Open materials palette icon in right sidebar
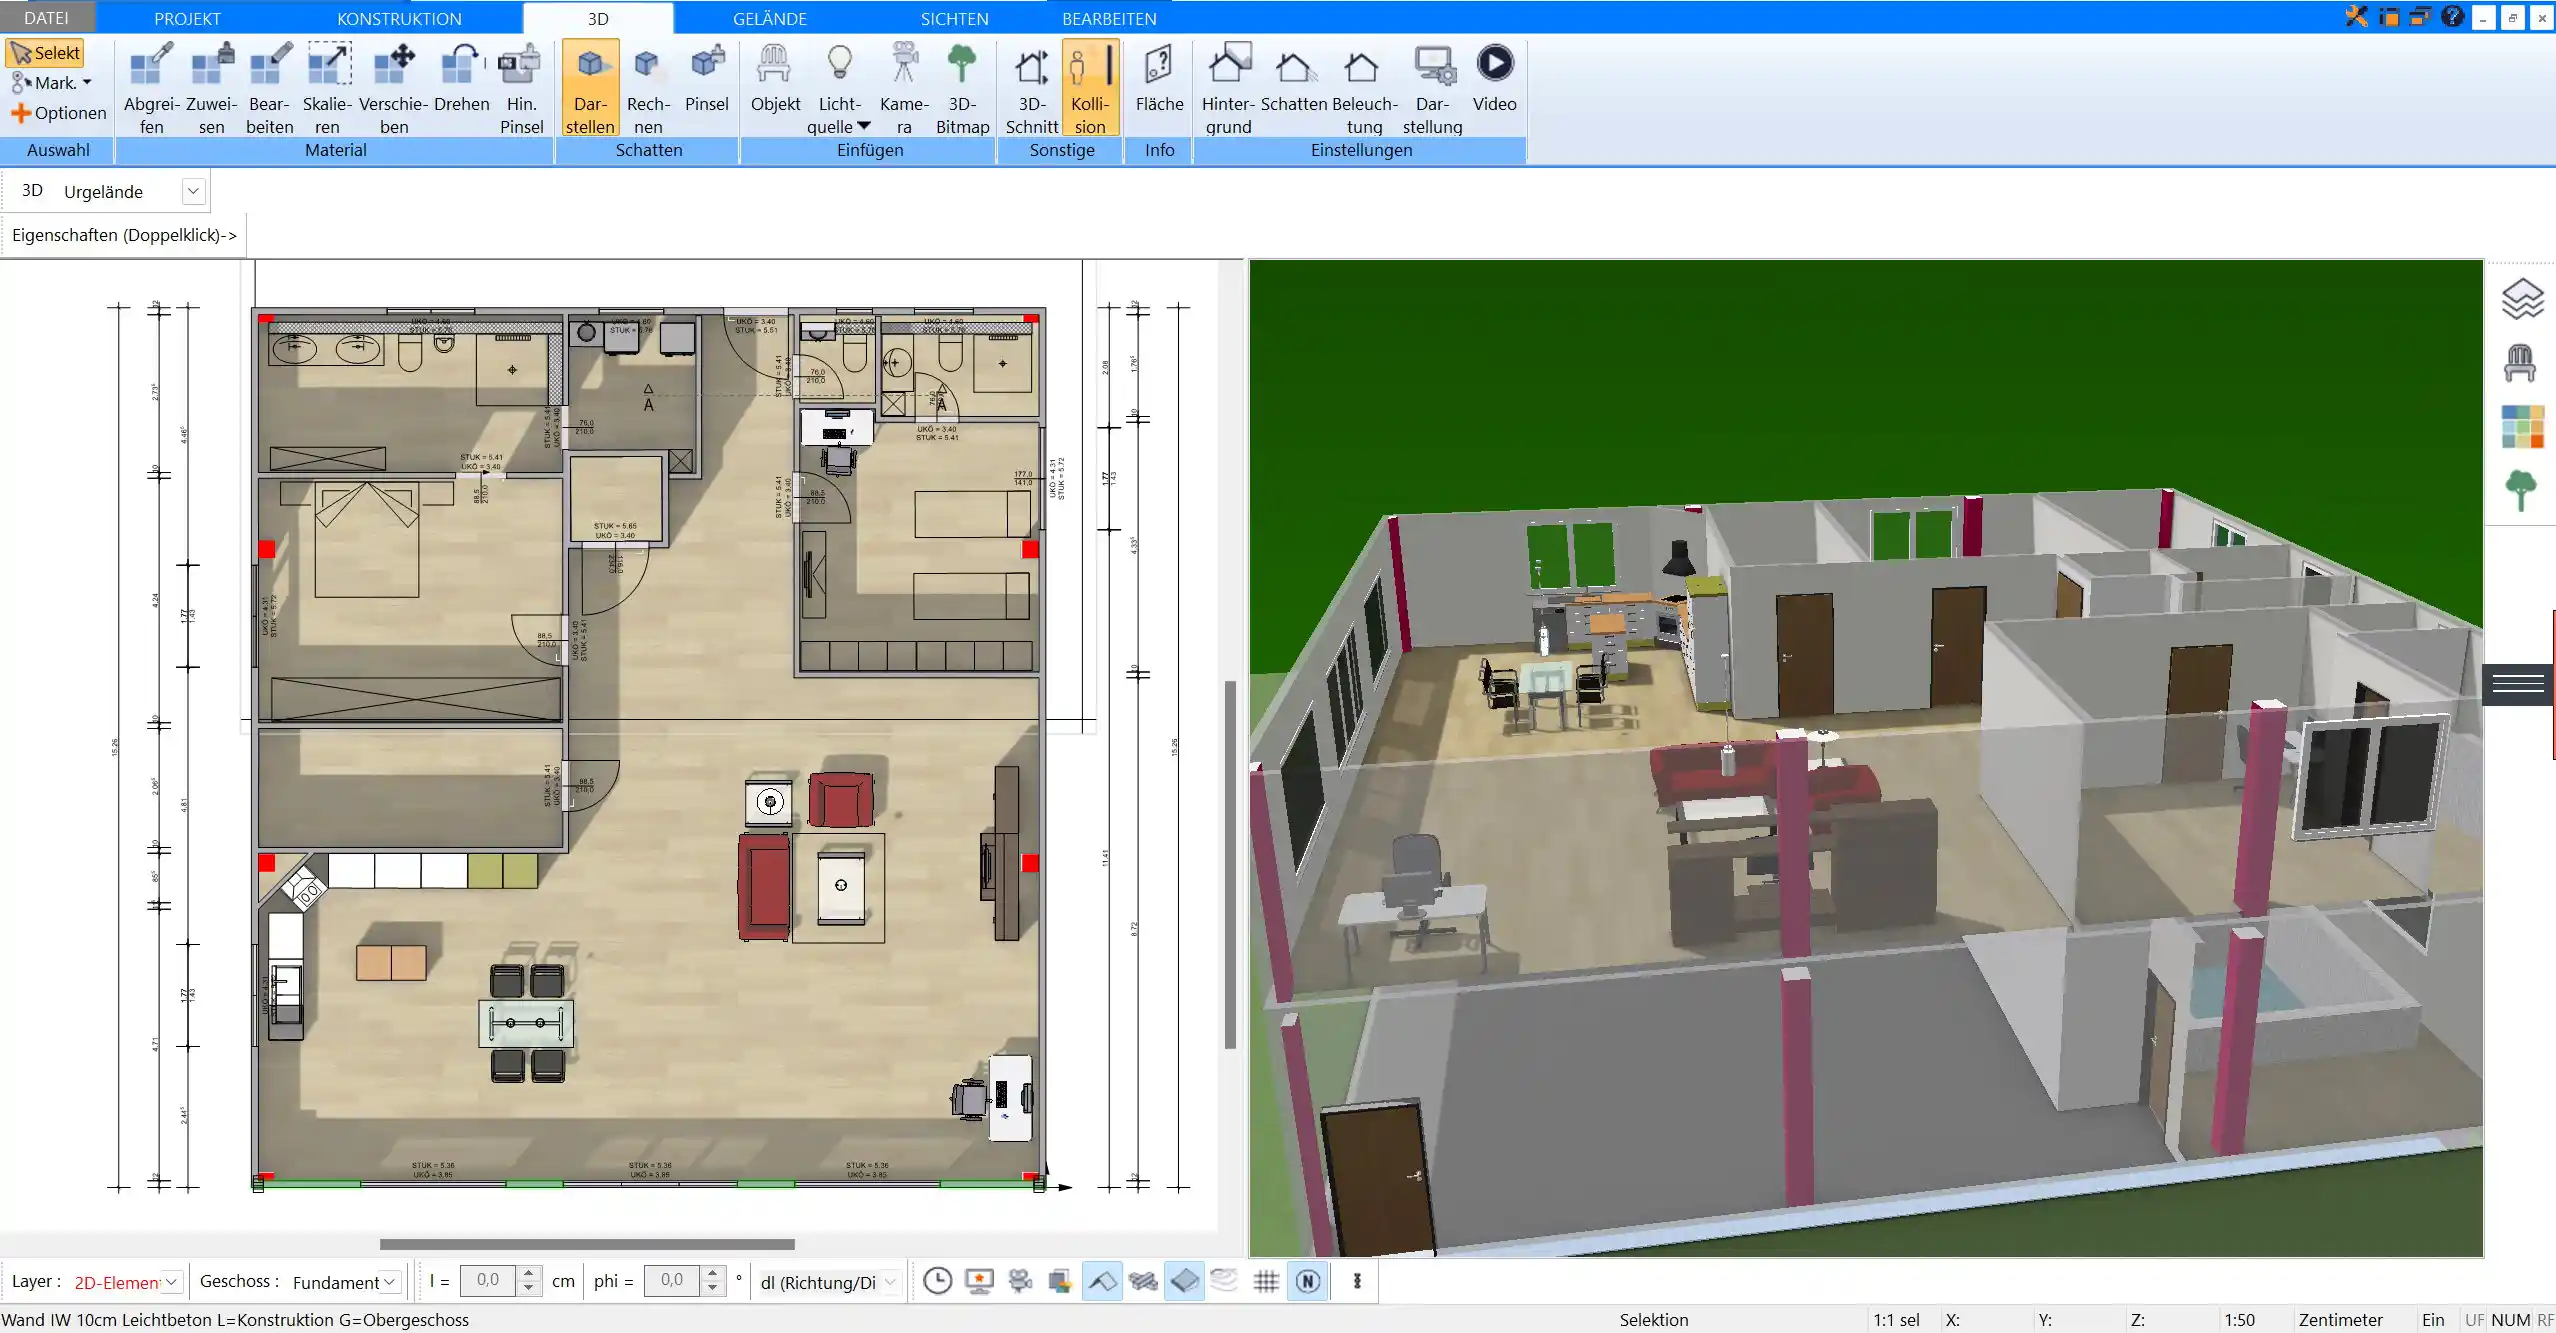2556x1333 pixels. click(x=2522, y=427)
